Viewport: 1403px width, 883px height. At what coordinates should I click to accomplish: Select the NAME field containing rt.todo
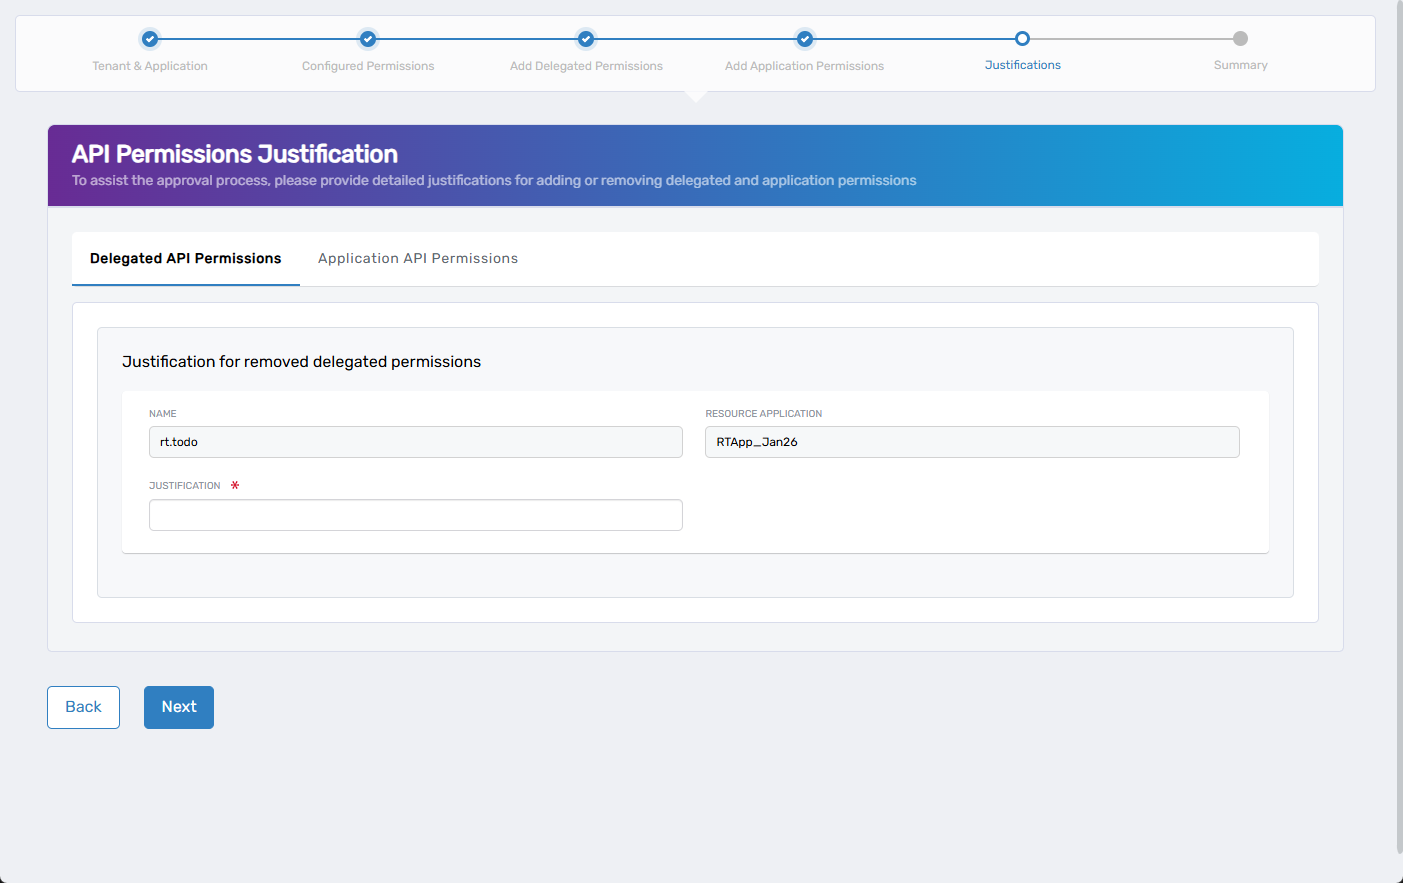[x=415, y=441]
